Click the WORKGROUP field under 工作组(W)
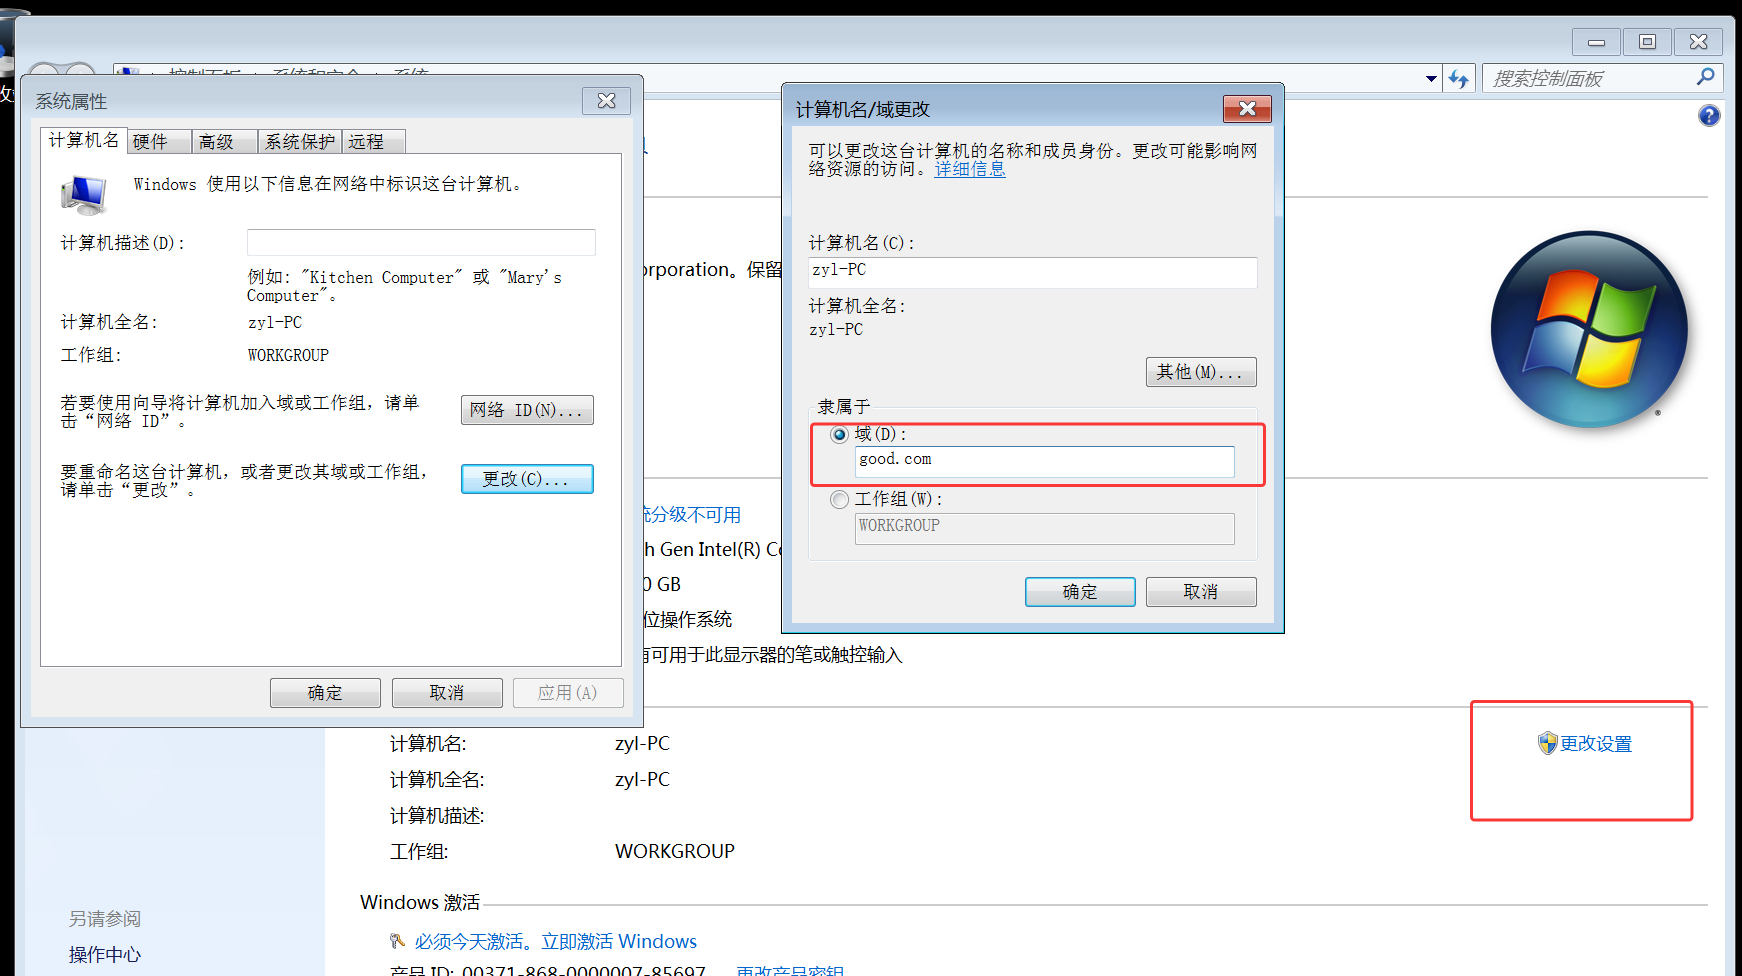1742x976 pixels. 1045,528
